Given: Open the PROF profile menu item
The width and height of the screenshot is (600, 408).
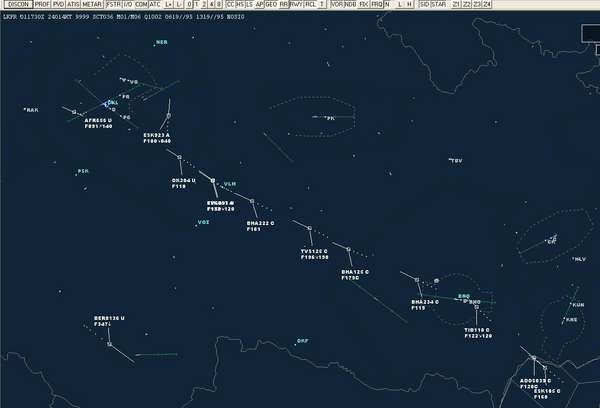Looking at the screenshot, I should 42,5.
